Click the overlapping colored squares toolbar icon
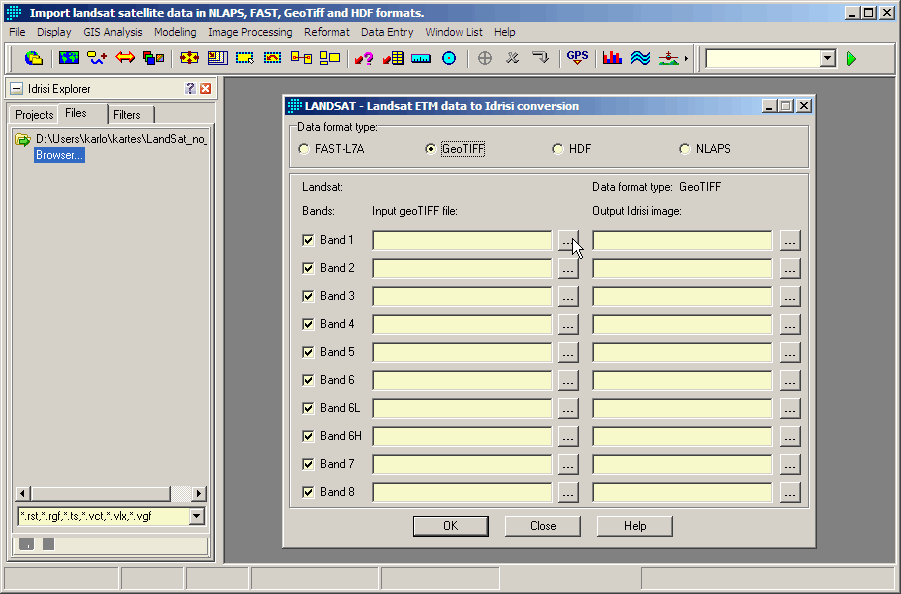 [153, 58]
